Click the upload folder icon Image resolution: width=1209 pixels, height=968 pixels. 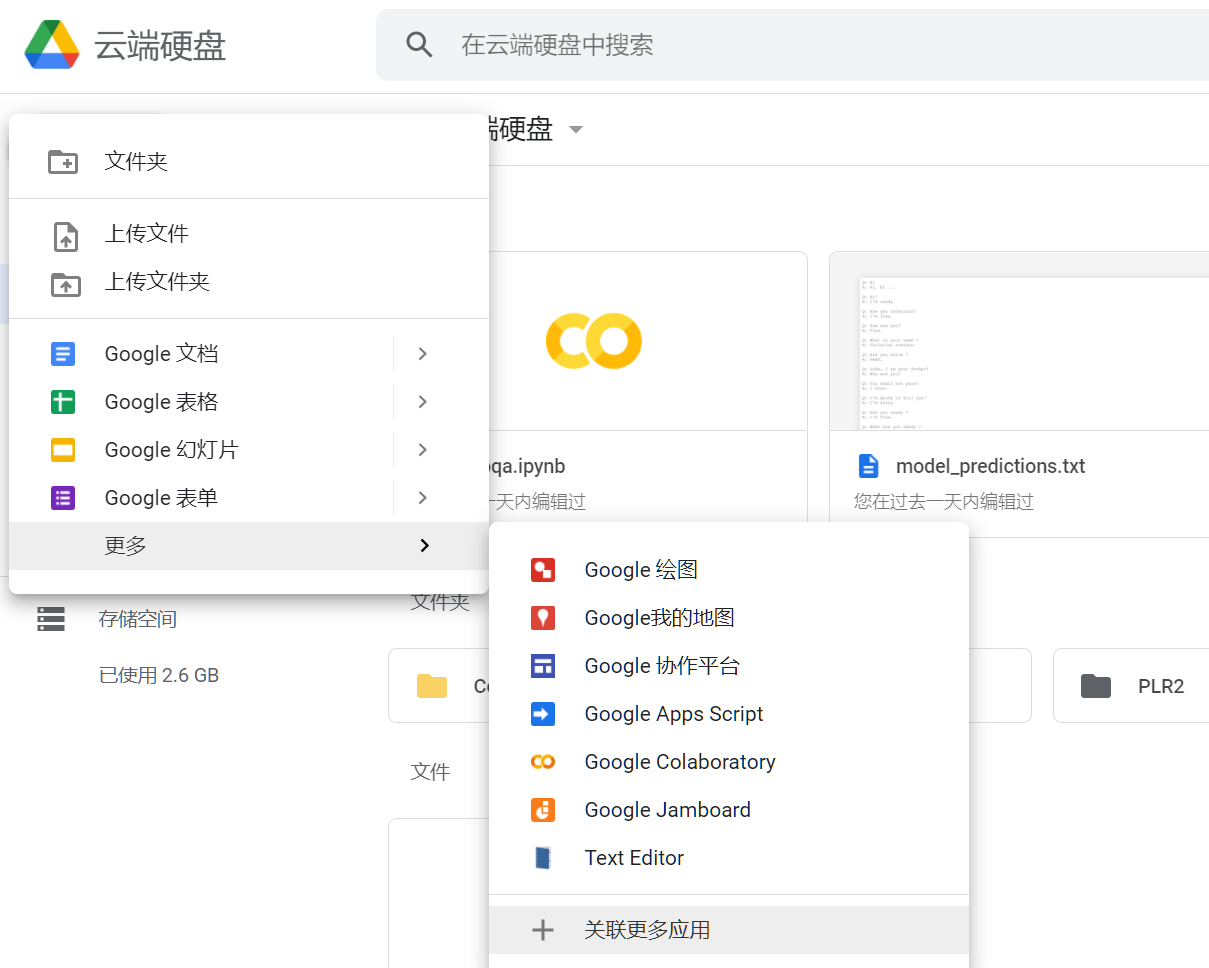(65, 284)
